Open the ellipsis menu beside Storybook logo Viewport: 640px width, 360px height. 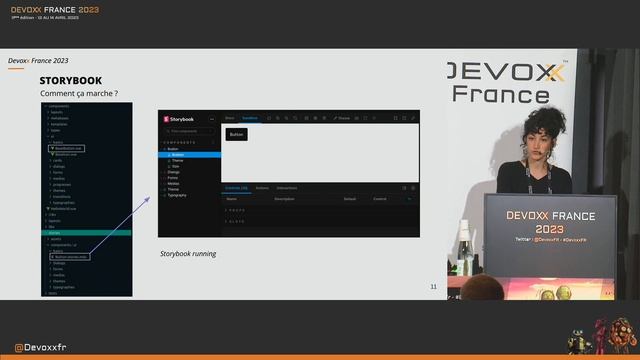point(212,119)
